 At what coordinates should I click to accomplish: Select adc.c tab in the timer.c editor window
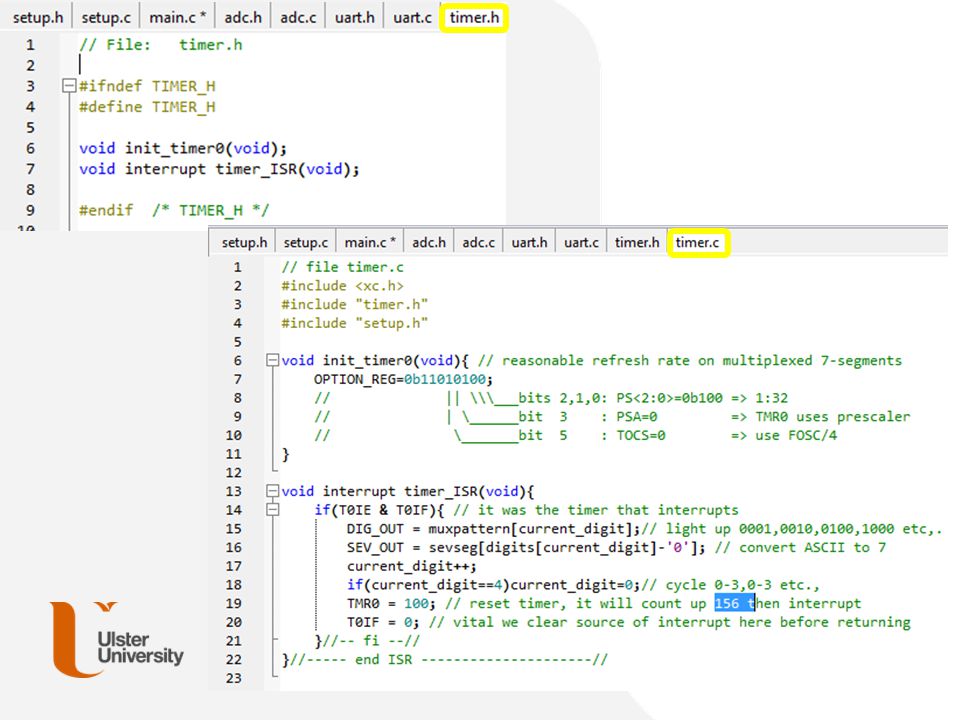(478, 242)
